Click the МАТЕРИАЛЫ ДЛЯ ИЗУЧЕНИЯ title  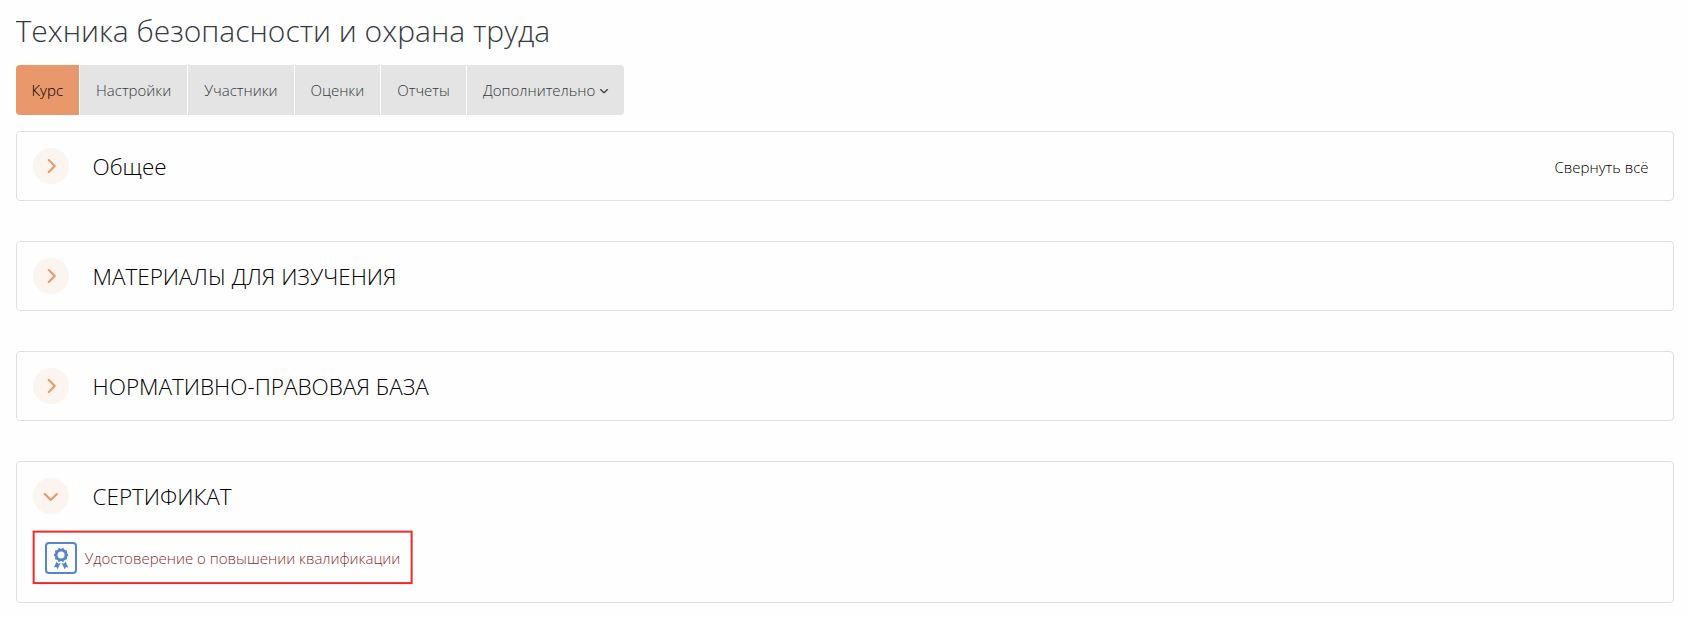point(244,277)
